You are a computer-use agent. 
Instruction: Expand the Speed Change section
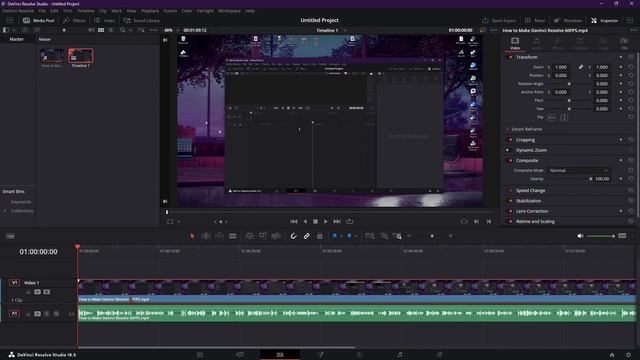point(530,191)
